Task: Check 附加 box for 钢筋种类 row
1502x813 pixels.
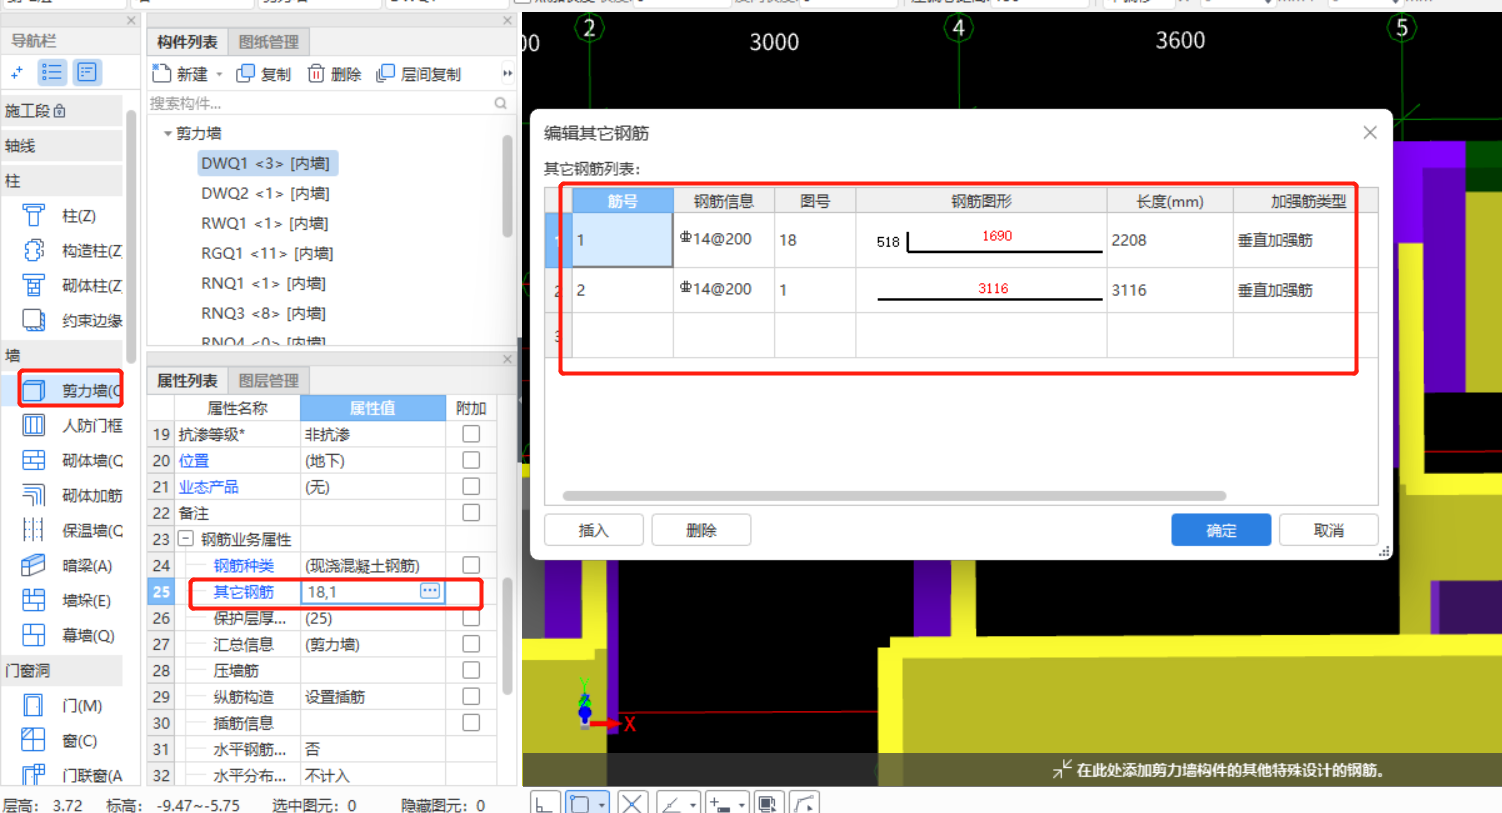Action: pos(471,565)
